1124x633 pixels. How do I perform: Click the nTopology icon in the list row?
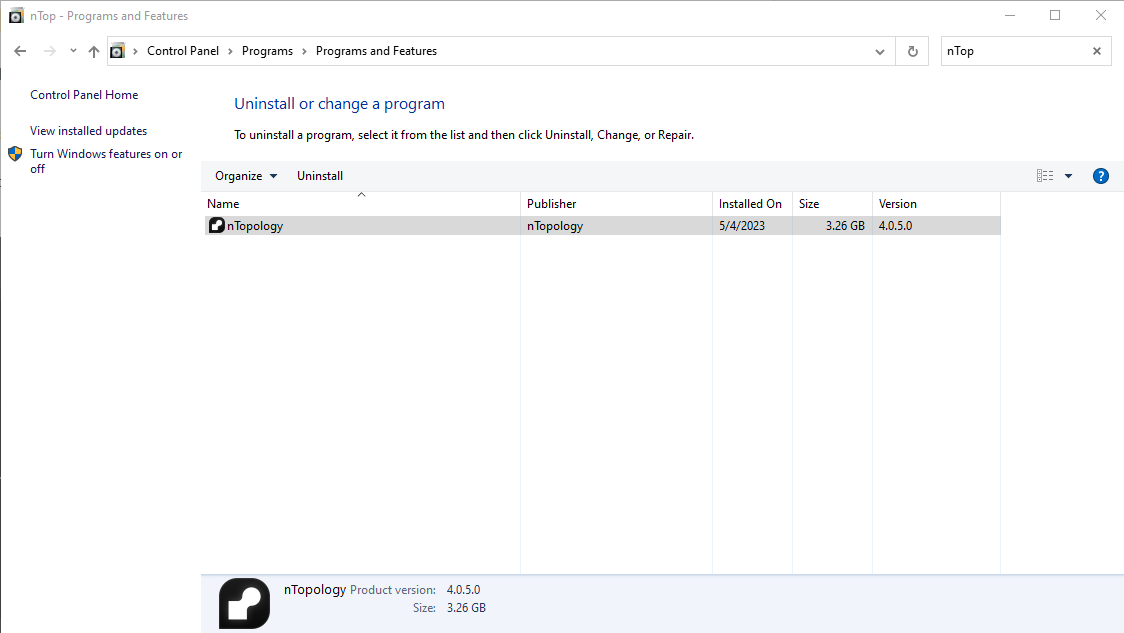[216, 225]
